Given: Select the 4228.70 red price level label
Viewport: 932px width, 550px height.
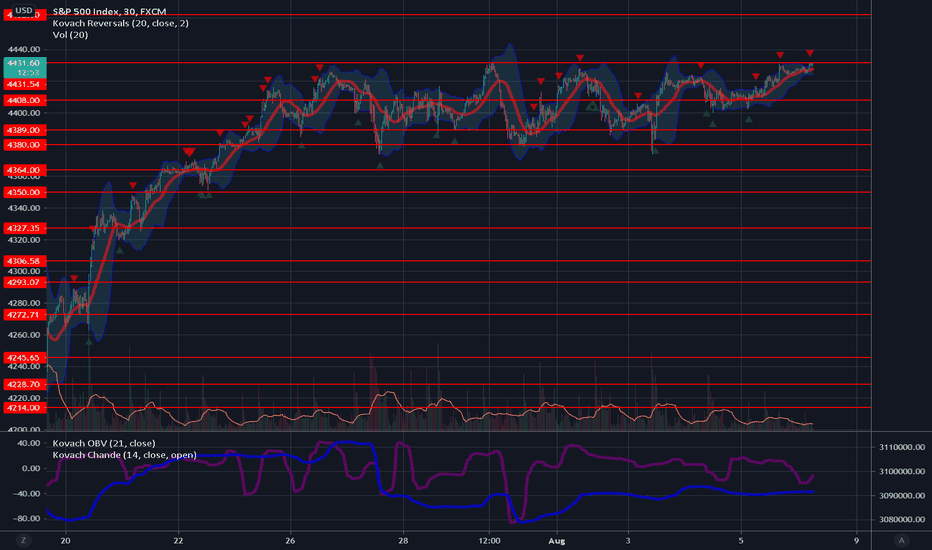Looking at the screenshot, I should click(24, 385).
